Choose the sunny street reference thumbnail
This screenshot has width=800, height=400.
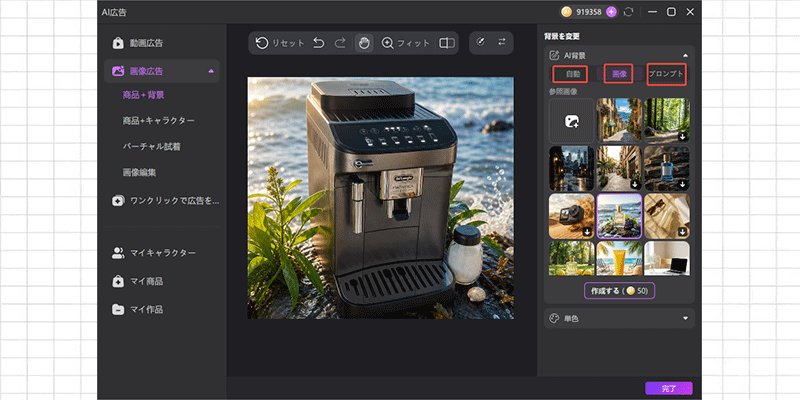coord(619,120)
